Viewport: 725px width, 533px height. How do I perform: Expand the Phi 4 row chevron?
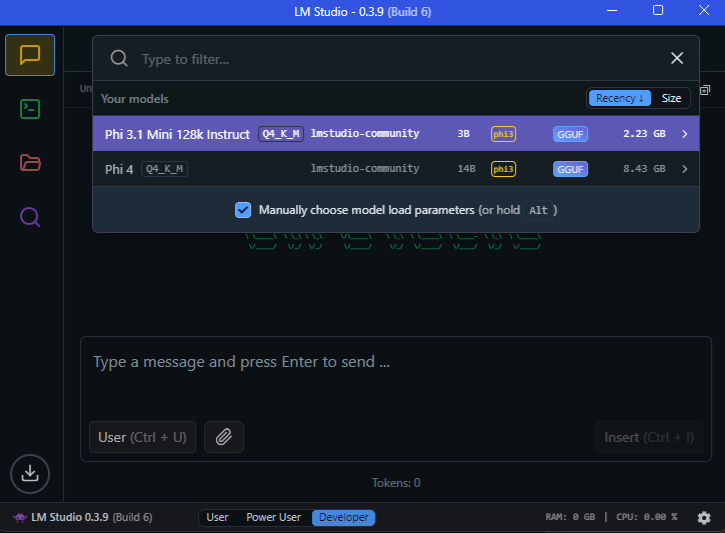pos(685,169)
